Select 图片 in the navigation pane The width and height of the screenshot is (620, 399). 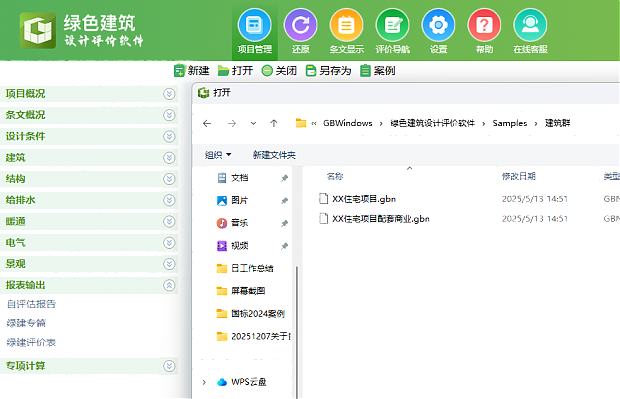click(240, 200)
